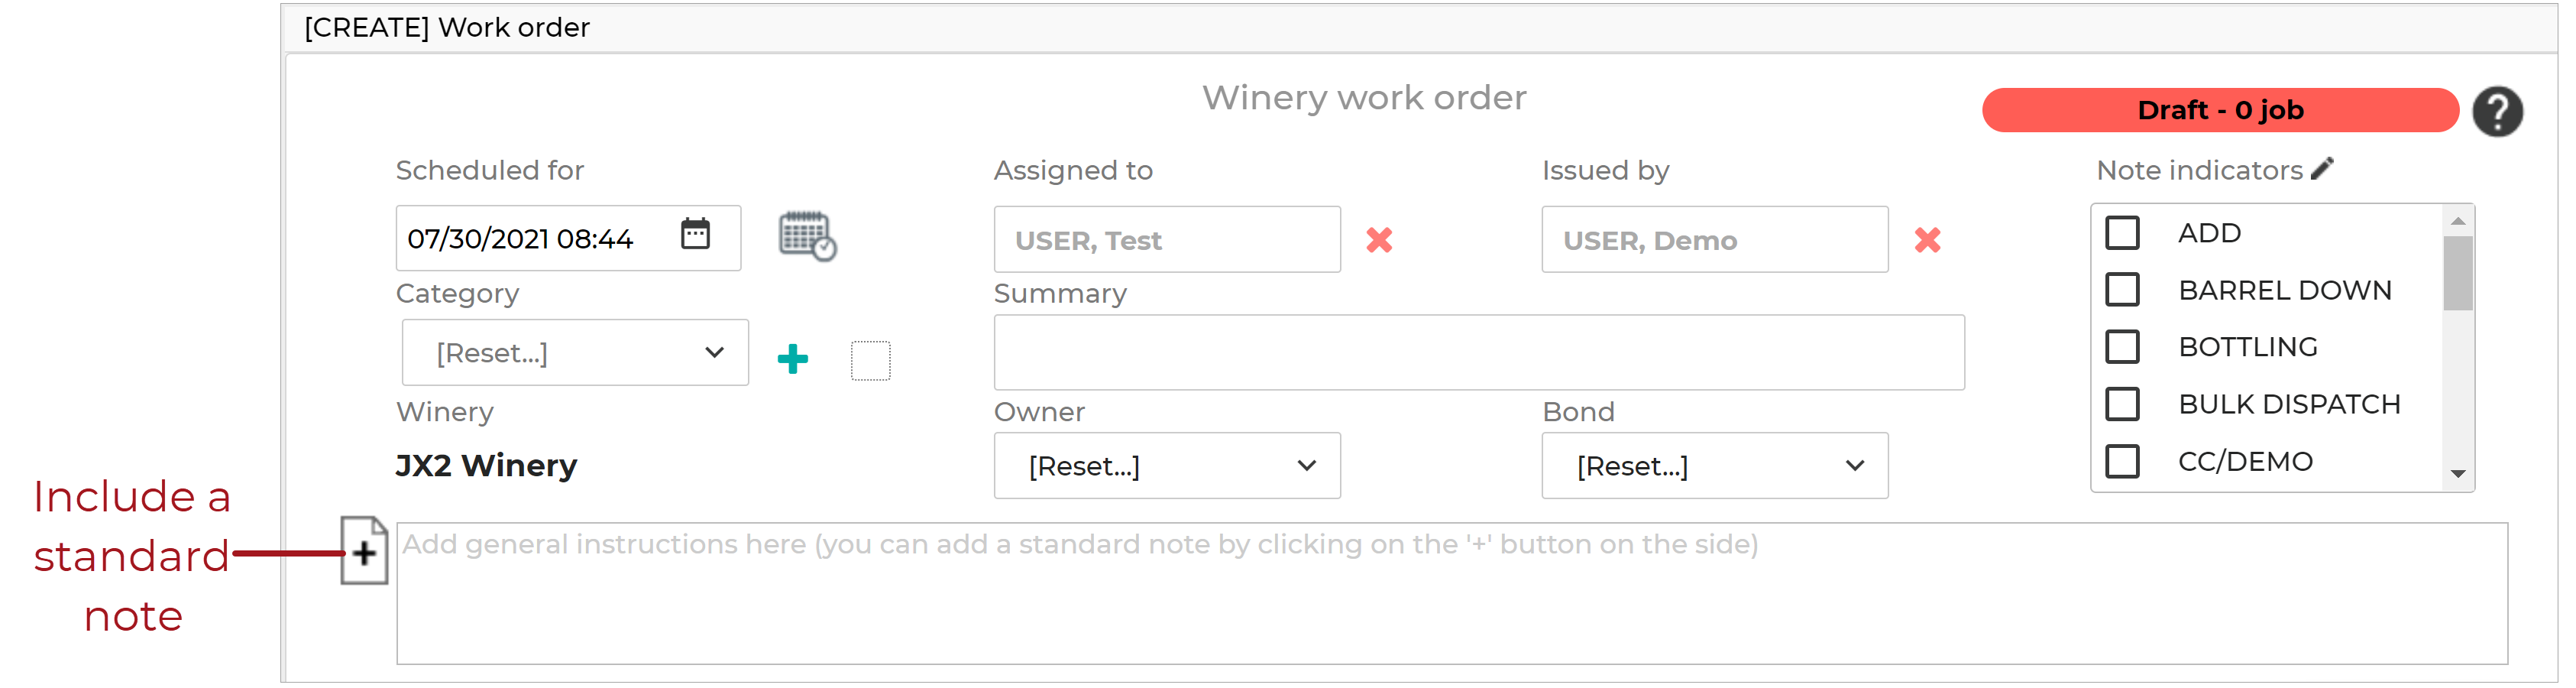
Task: Toggle the BARREL DOWN indicator checkbox
Action: 2122,289
